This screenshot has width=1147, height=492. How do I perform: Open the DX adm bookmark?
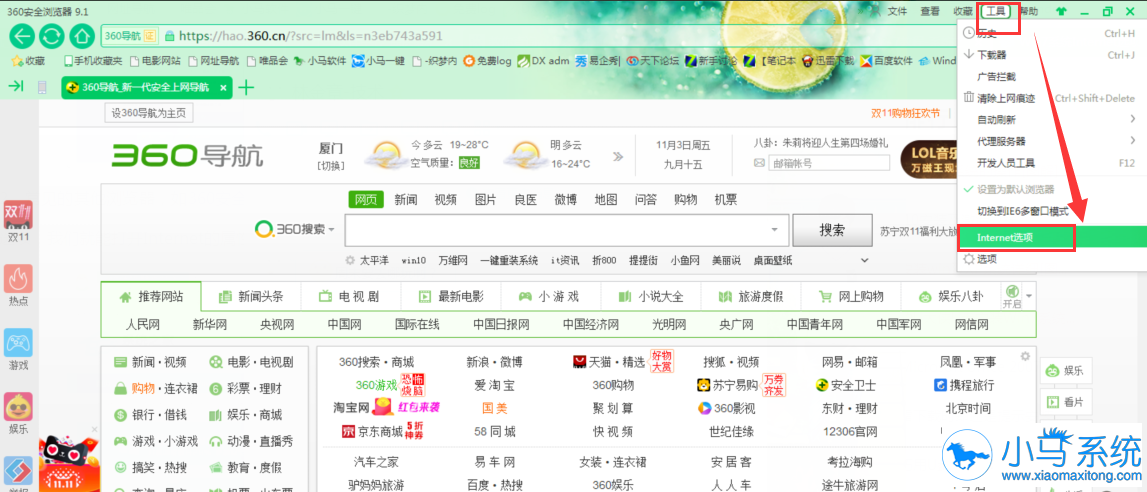(x=543, y=61)
